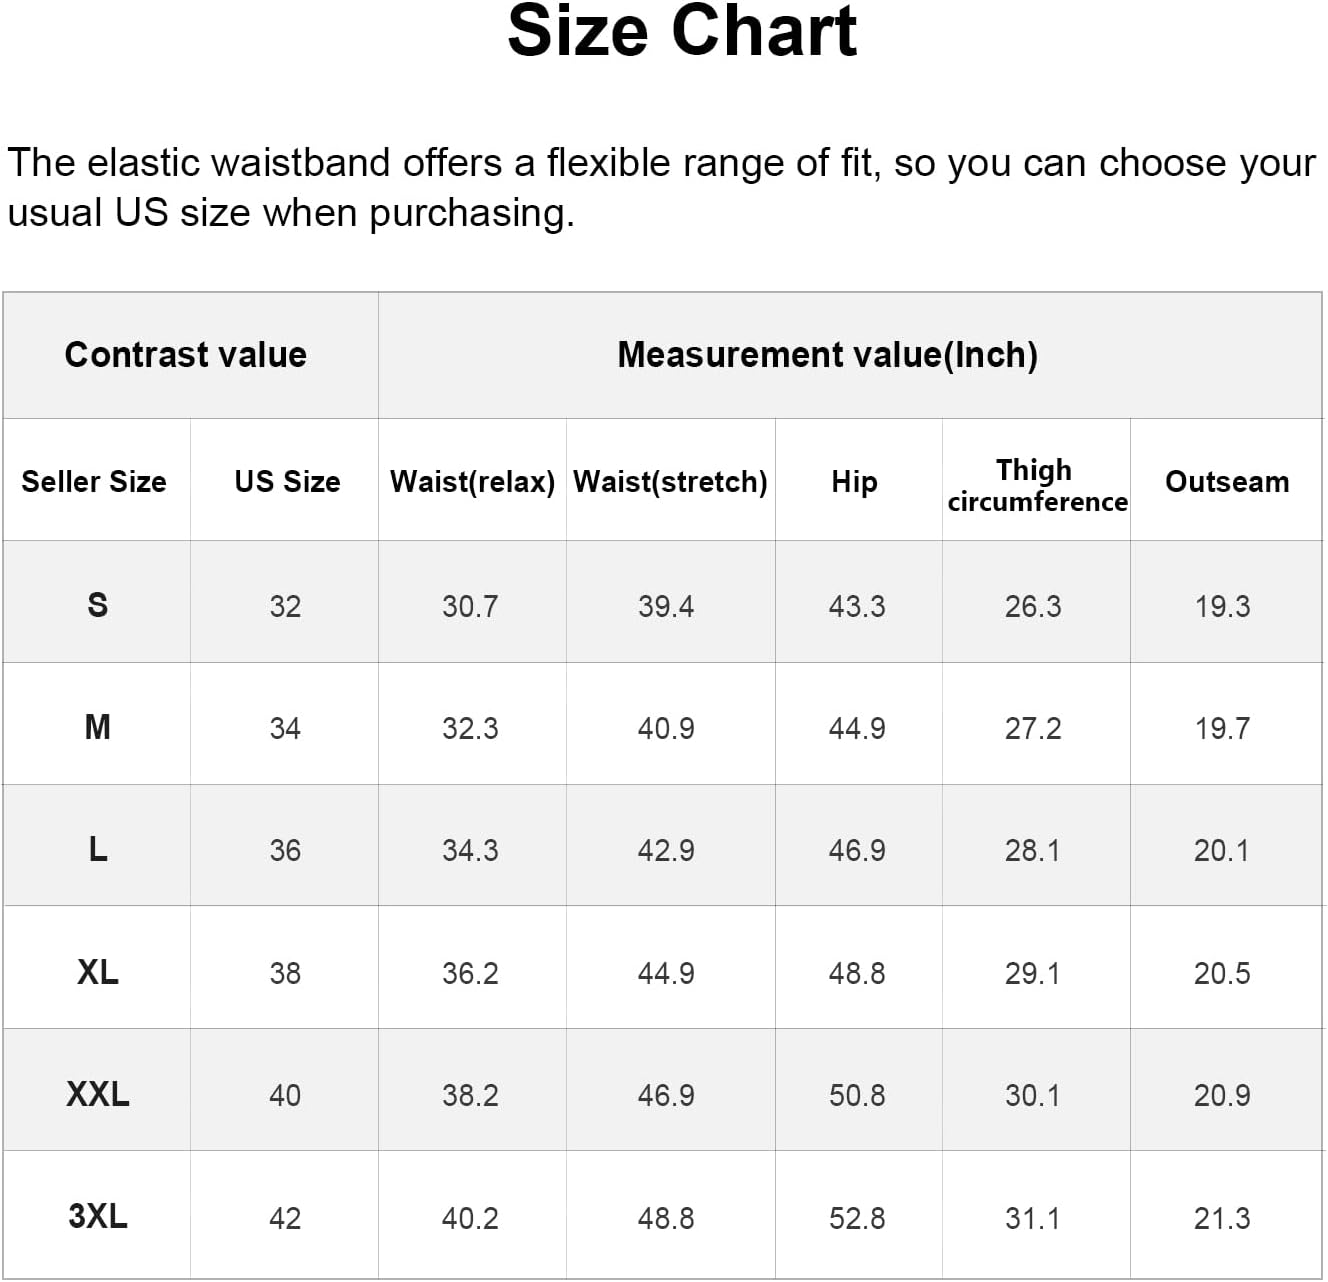Click the Thigh circumference column header
The height and width of the screenshot is (1282, 1328).
tap(1036, 485)
